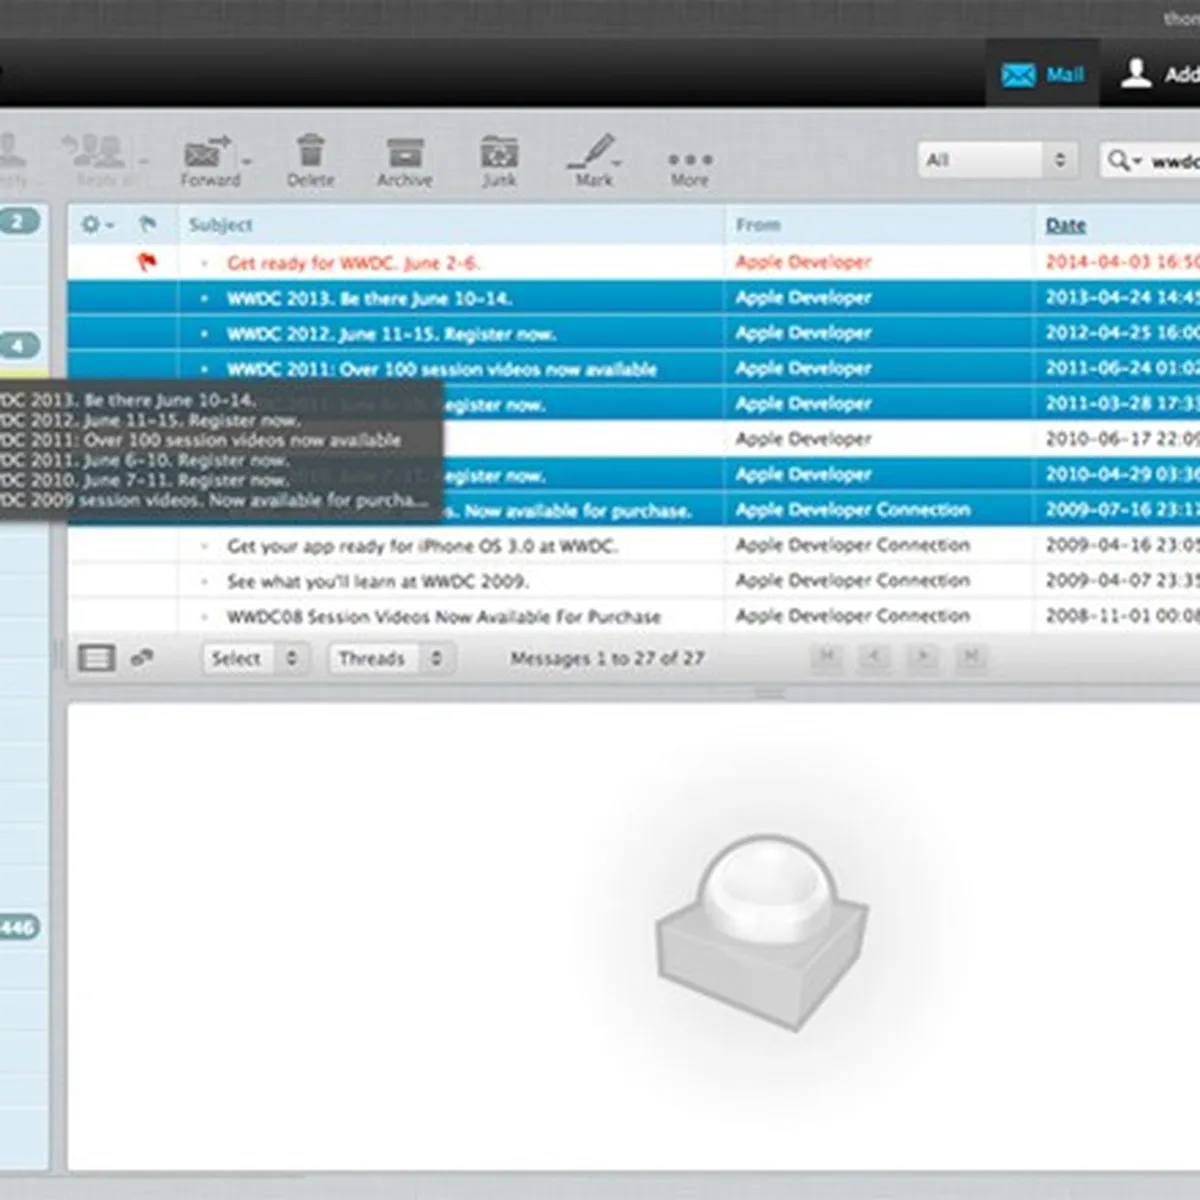Open the list options gear dropdown
1200x1200 pixels.
pyautogui.click(x=96, y=225)
